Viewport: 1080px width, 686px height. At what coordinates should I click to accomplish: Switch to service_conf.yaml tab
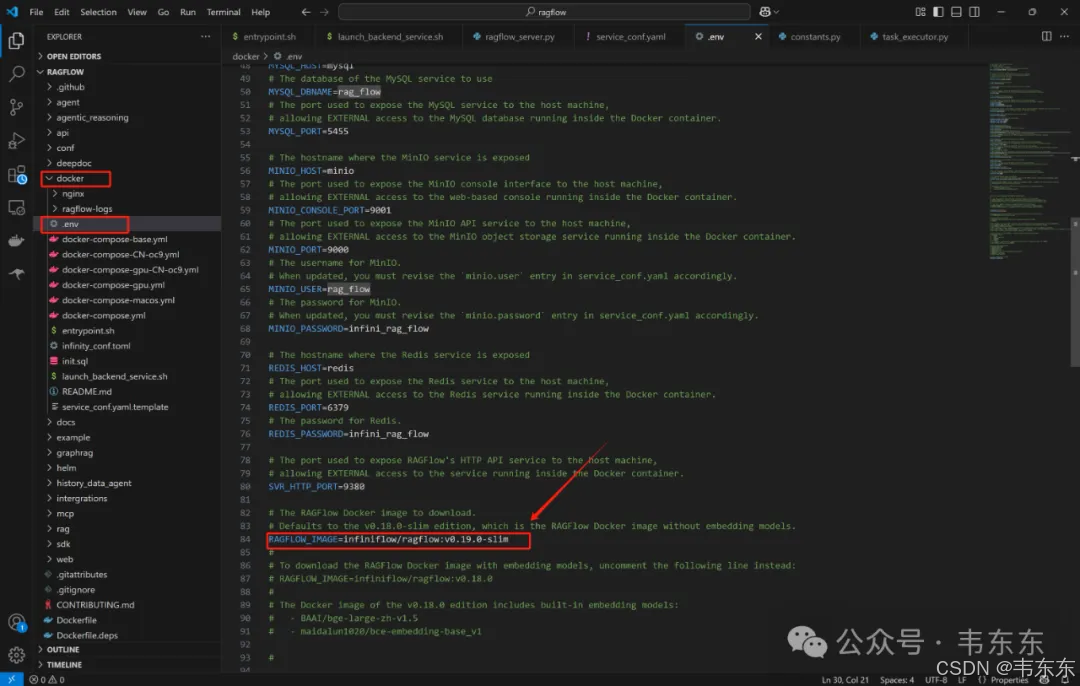coord(630,37)
